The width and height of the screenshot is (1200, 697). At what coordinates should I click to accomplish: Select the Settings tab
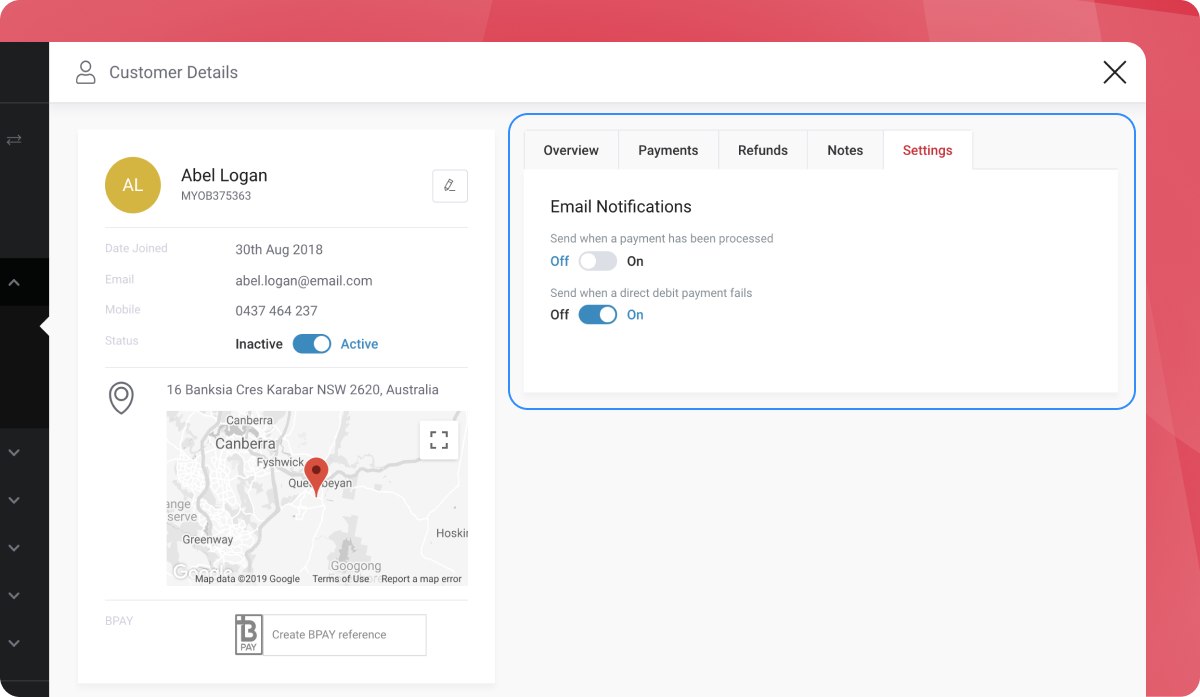tap(928, 150)
